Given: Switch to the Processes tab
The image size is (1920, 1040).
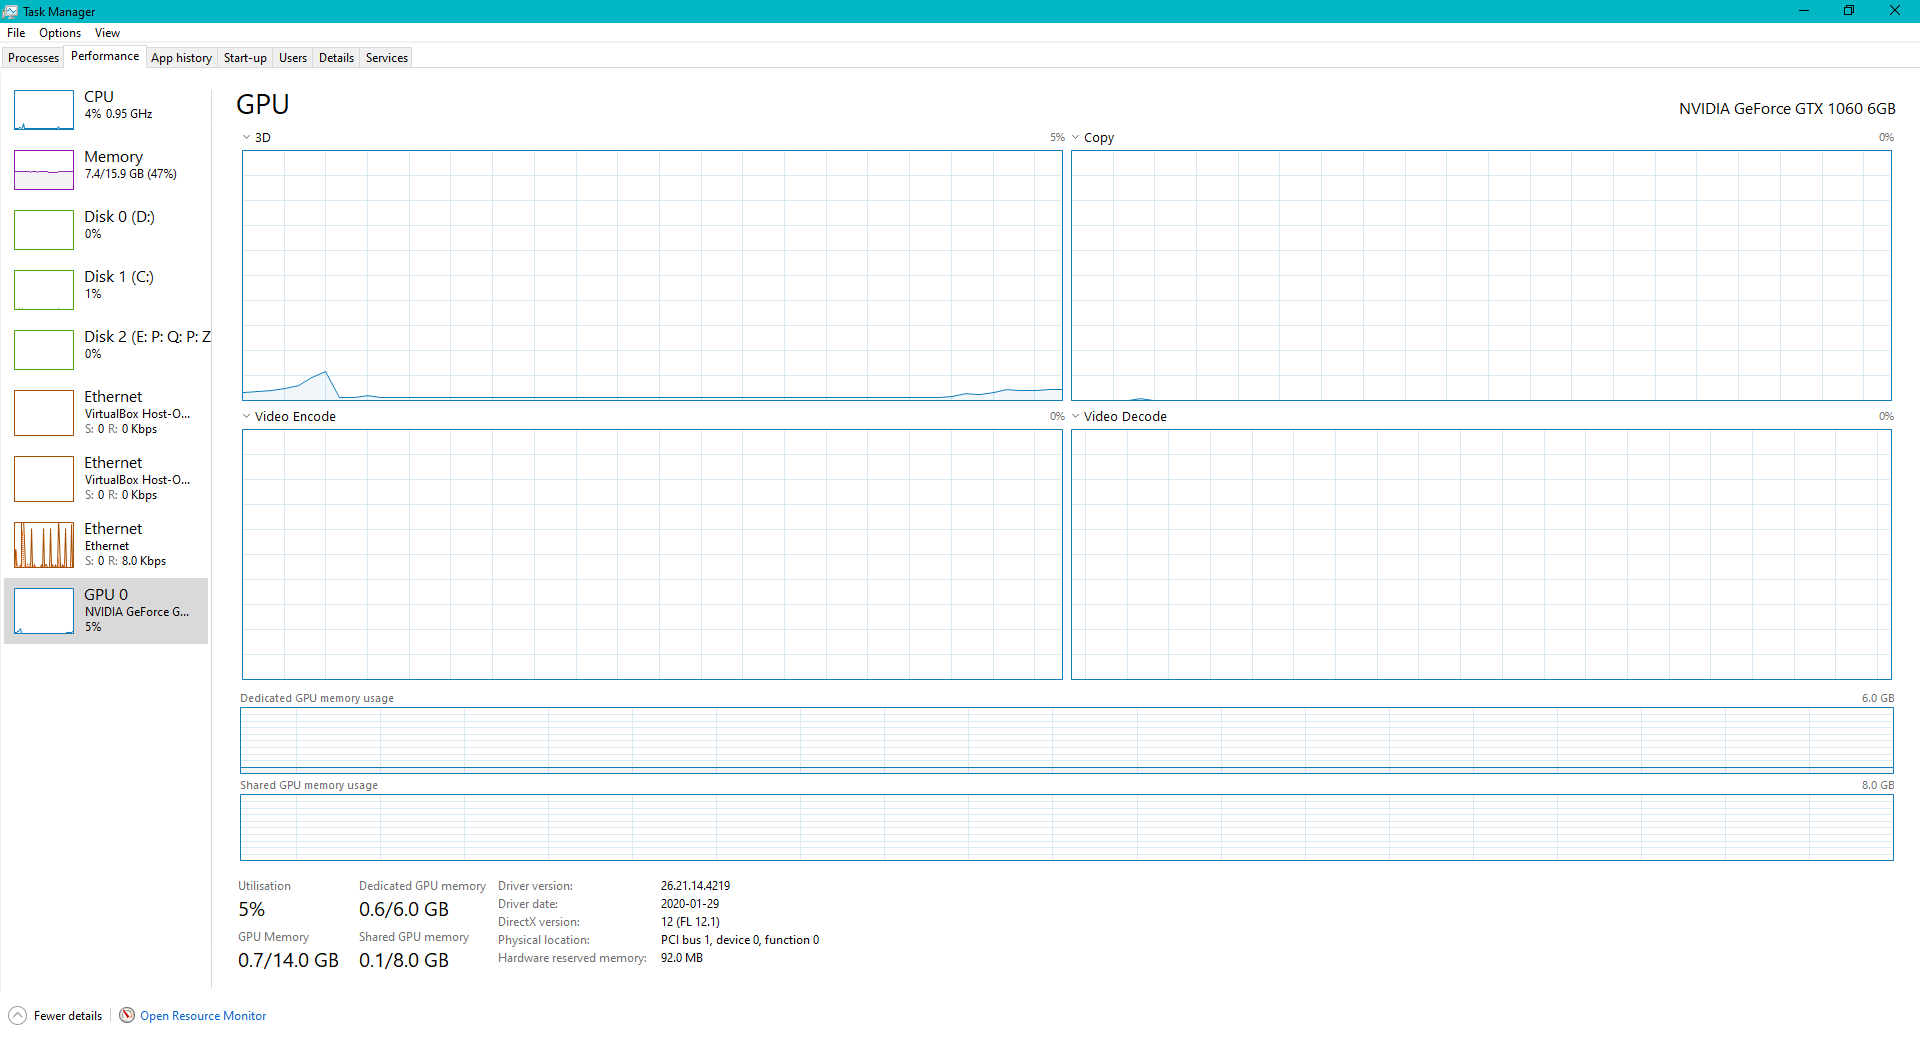Looking at the screenshot, I should pyautogui.click(x=33, y=58).
